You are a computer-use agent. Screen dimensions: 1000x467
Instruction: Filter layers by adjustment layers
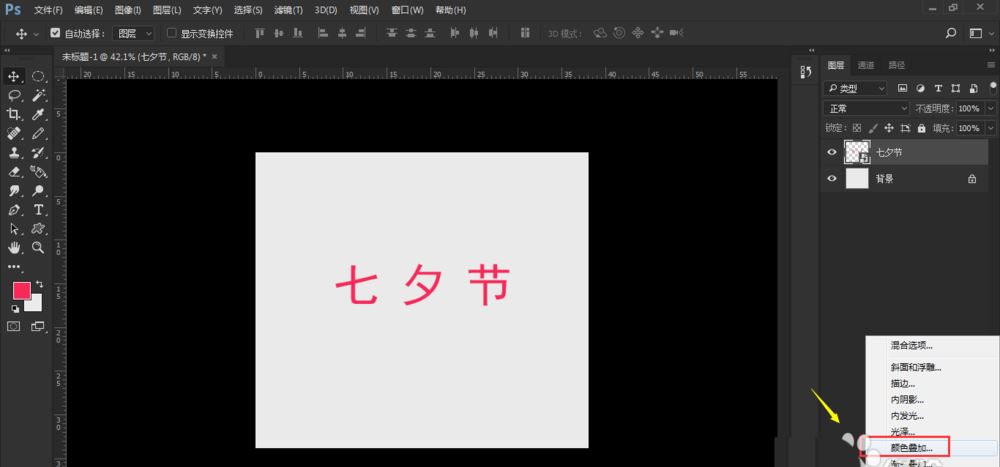920,88
